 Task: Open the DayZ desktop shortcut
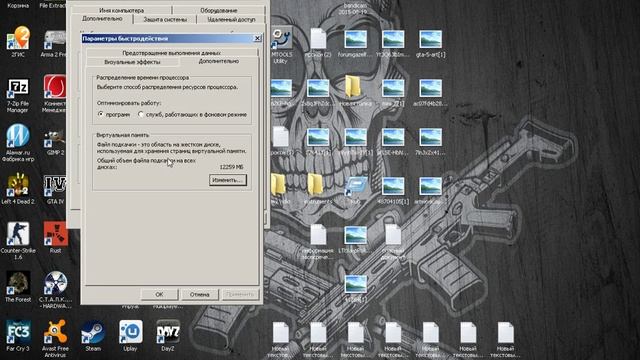tap(168, 335)
